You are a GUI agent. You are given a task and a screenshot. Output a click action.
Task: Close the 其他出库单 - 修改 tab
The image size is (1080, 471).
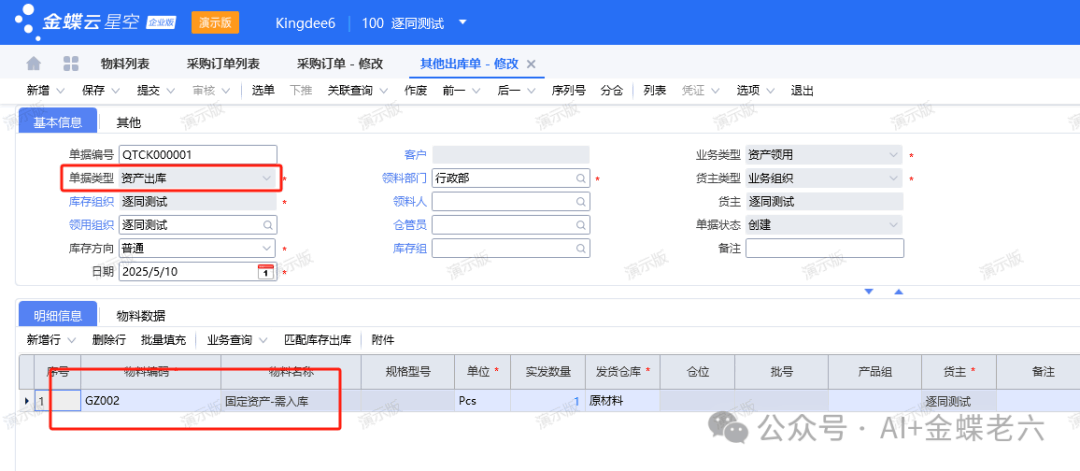tap(531, 64)
